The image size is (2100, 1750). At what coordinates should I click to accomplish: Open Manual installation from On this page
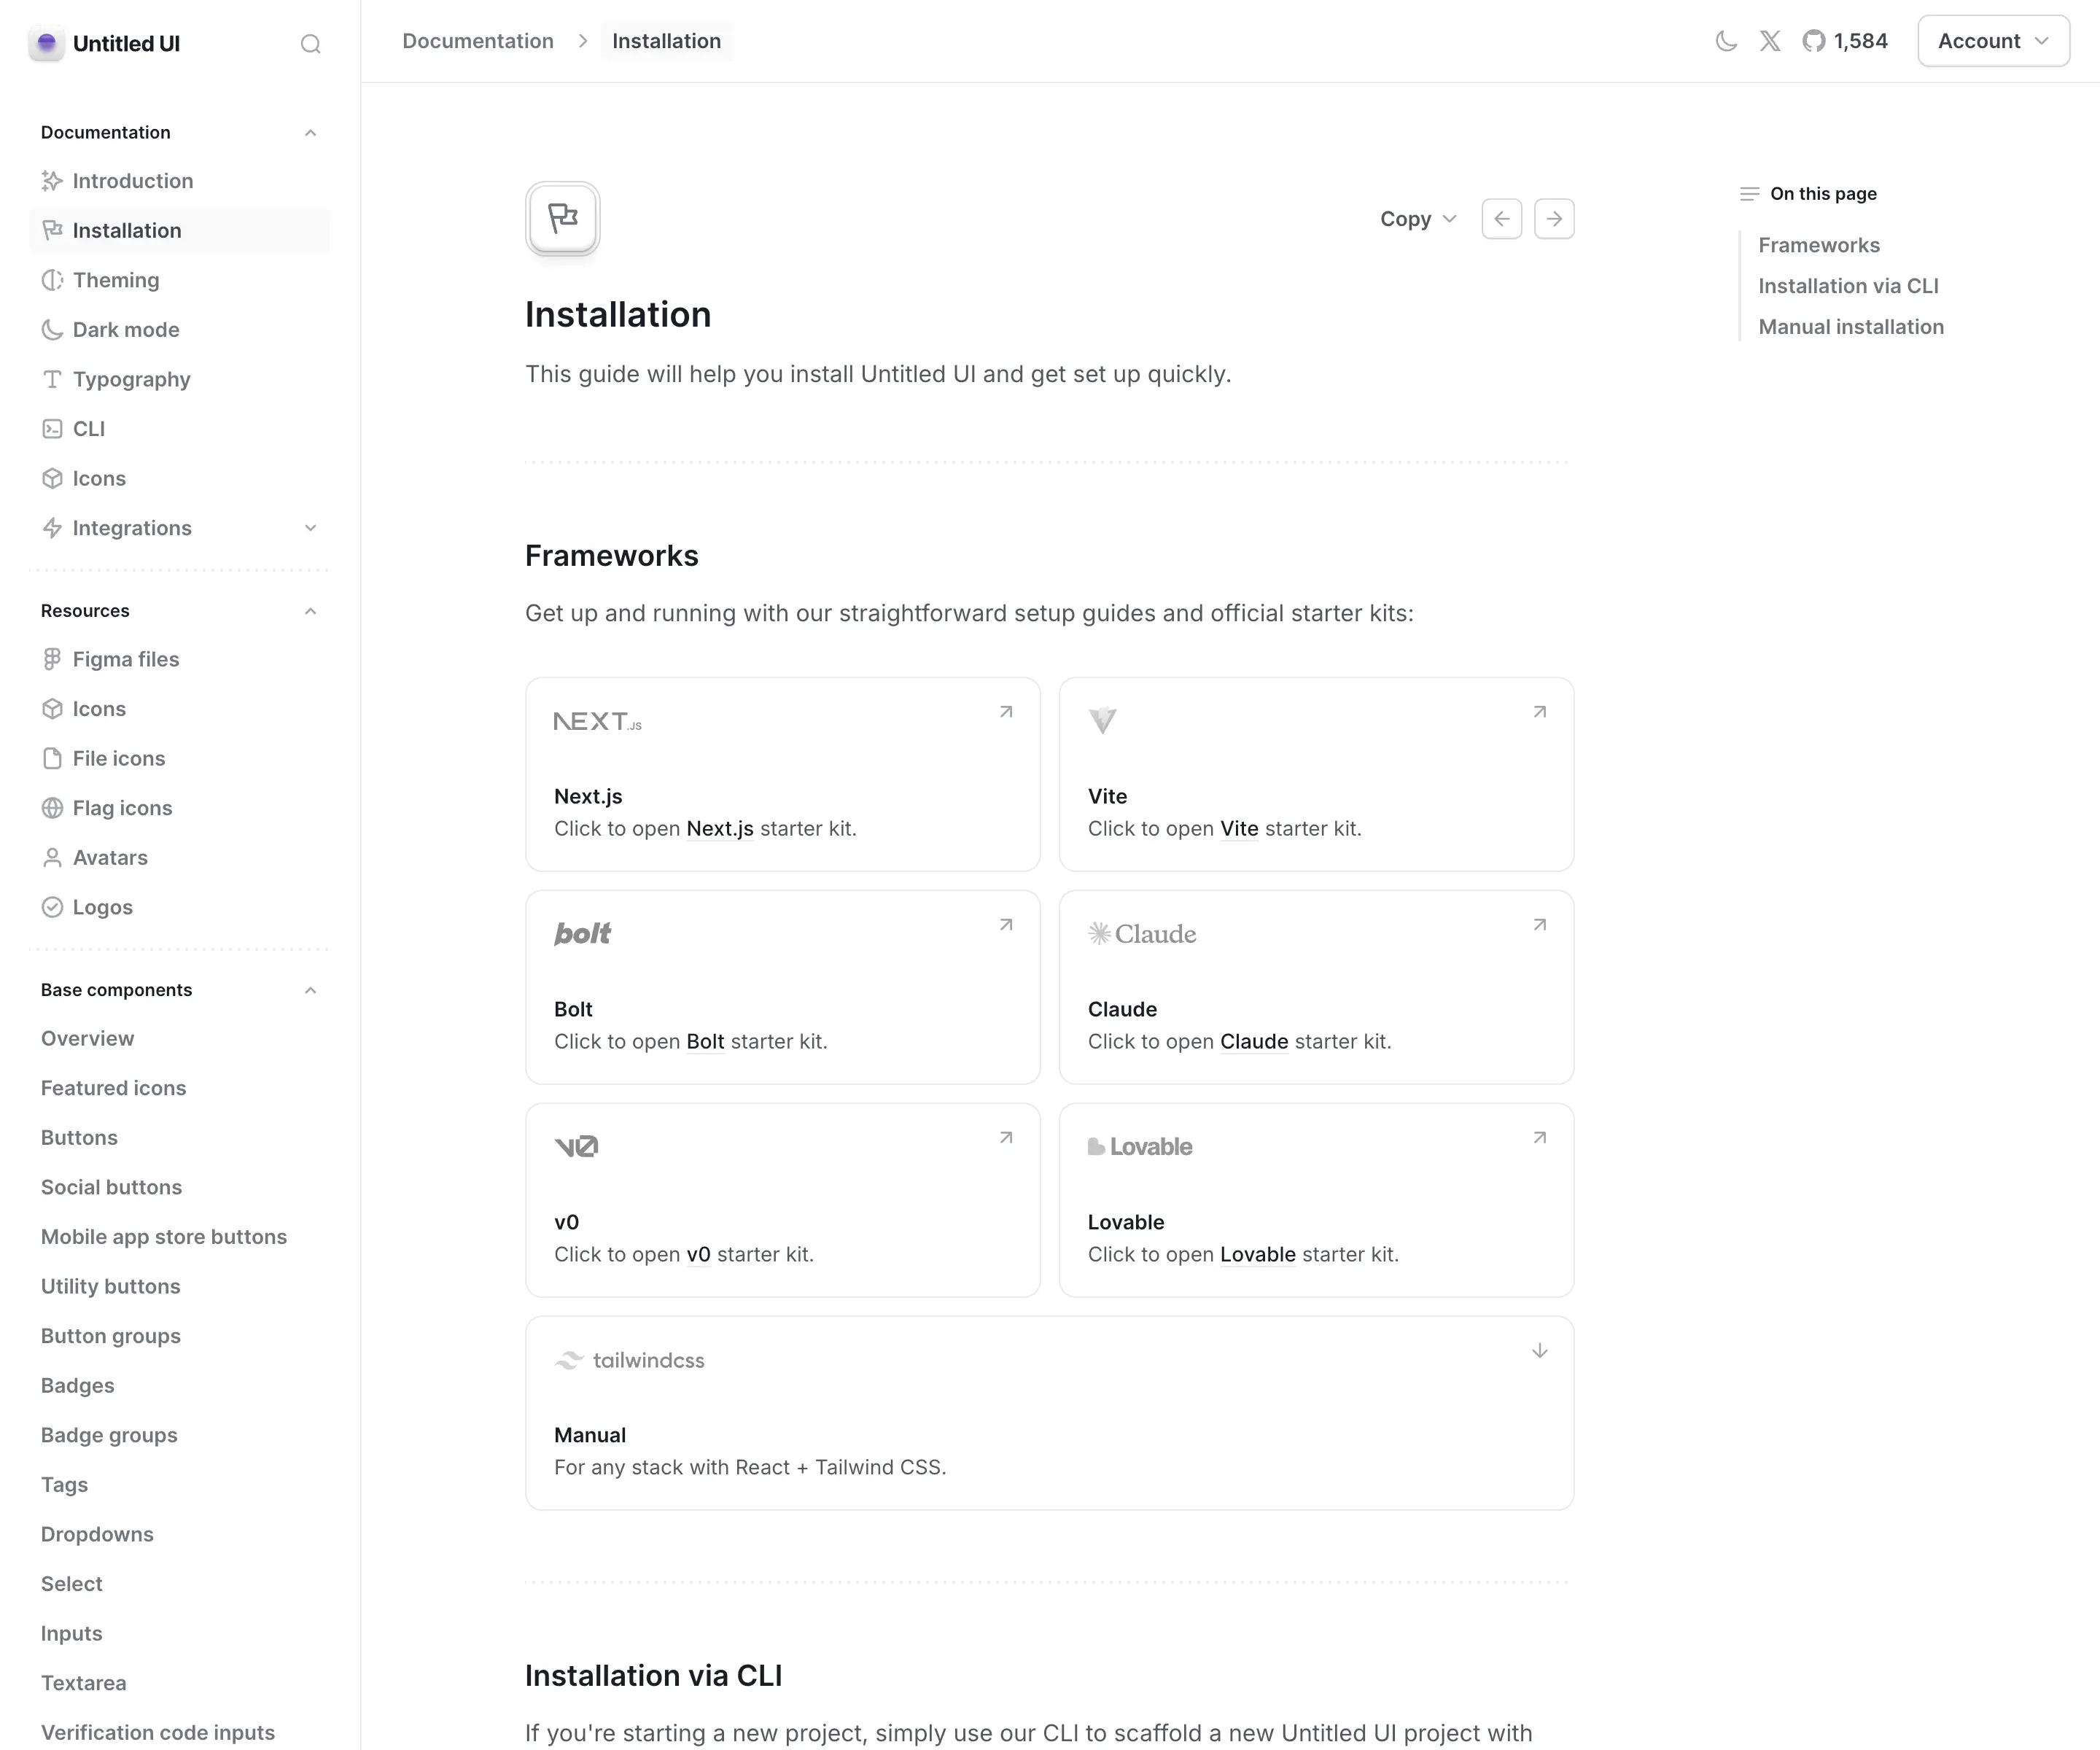click(1851, 327)
